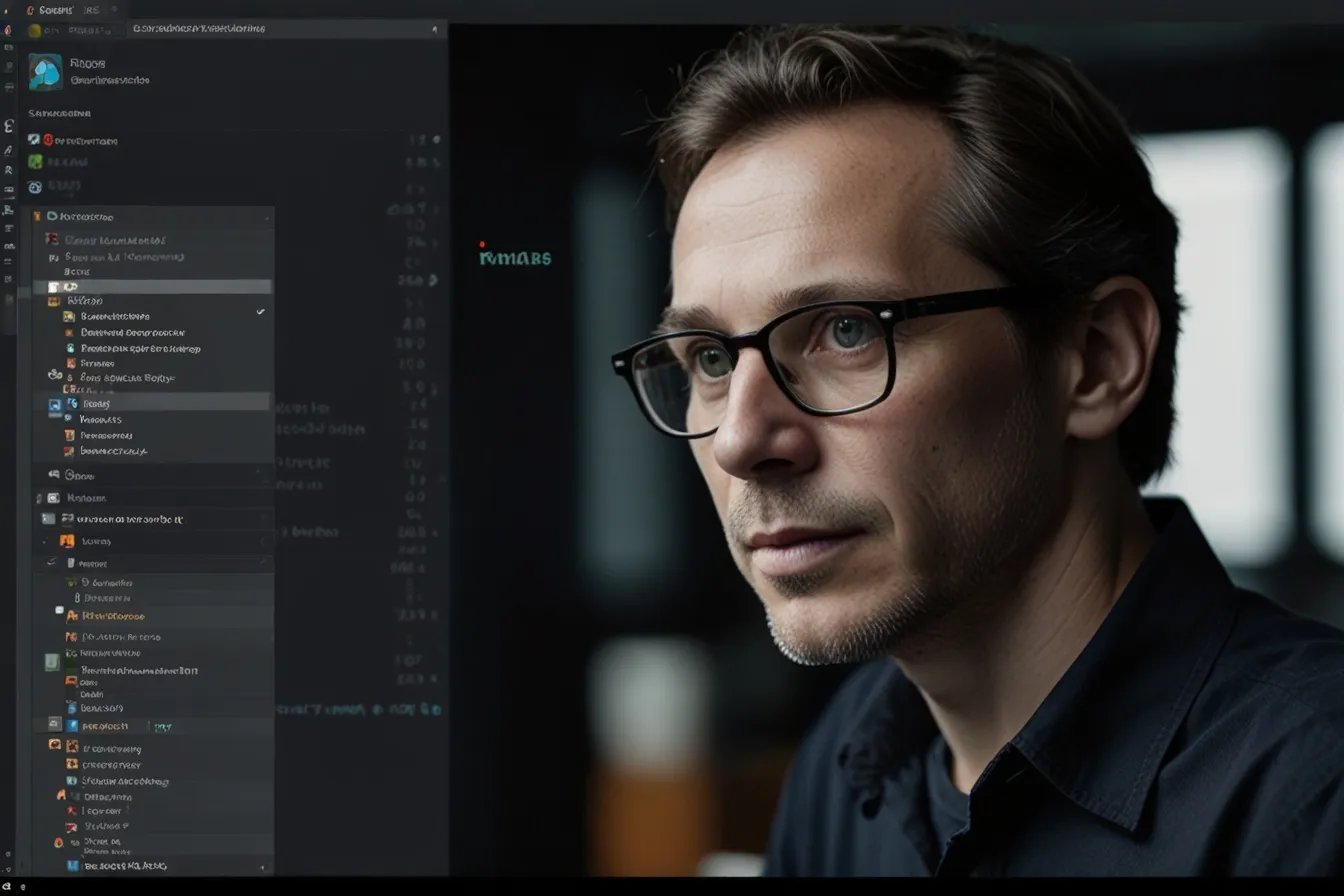Click the green square icon in the list
Image resolution: width=1344 pixels, height=896 pixels.
(x=35, y=162)
